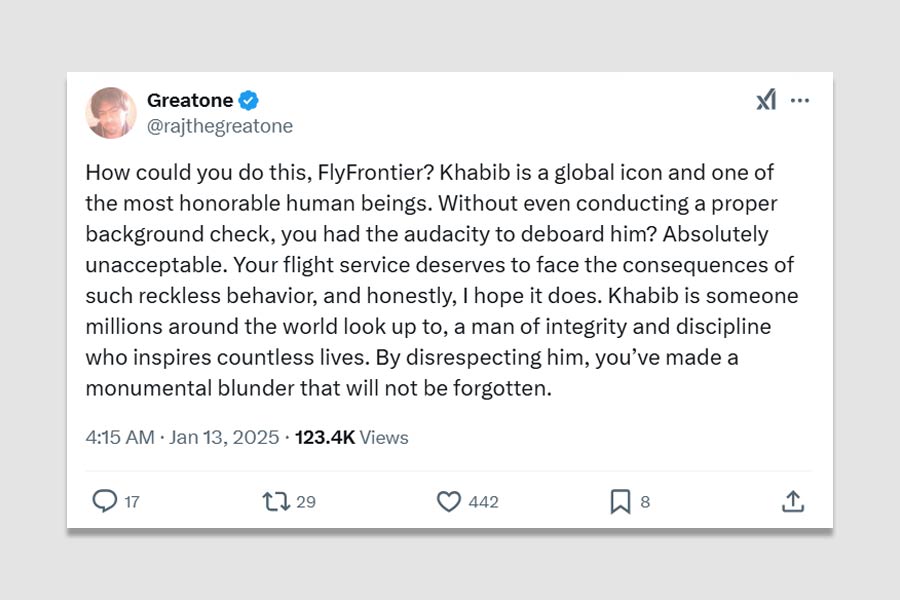The image size is (900, 600).
Task: Click the share upload icon
Action: point(793,501)
